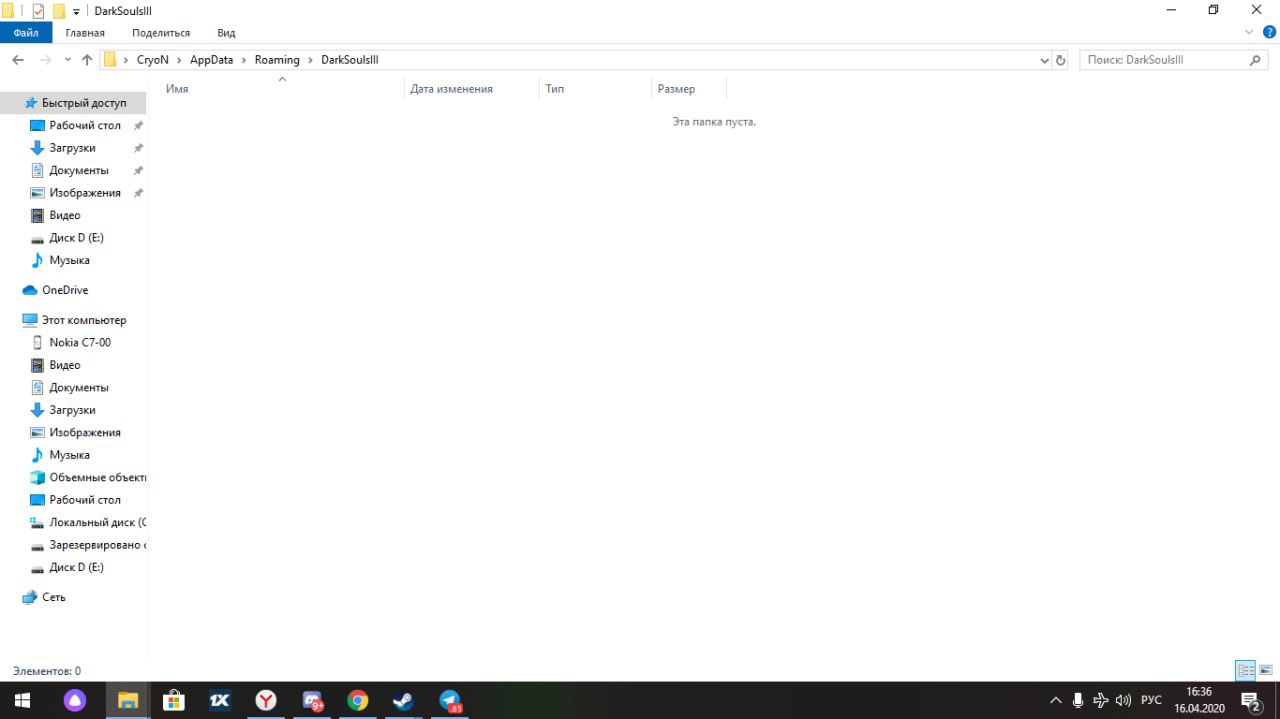Click new folder quick-access toolbar icon

[59, 10]
